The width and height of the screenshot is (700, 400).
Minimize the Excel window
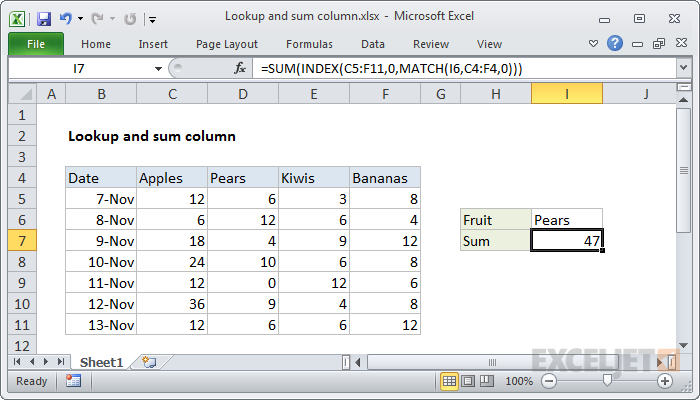[604, 20]
